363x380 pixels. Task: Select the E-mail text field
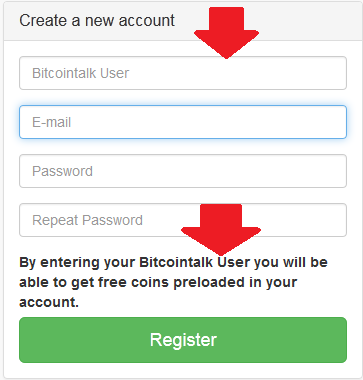pyautogui.click(x=183, y=122)
